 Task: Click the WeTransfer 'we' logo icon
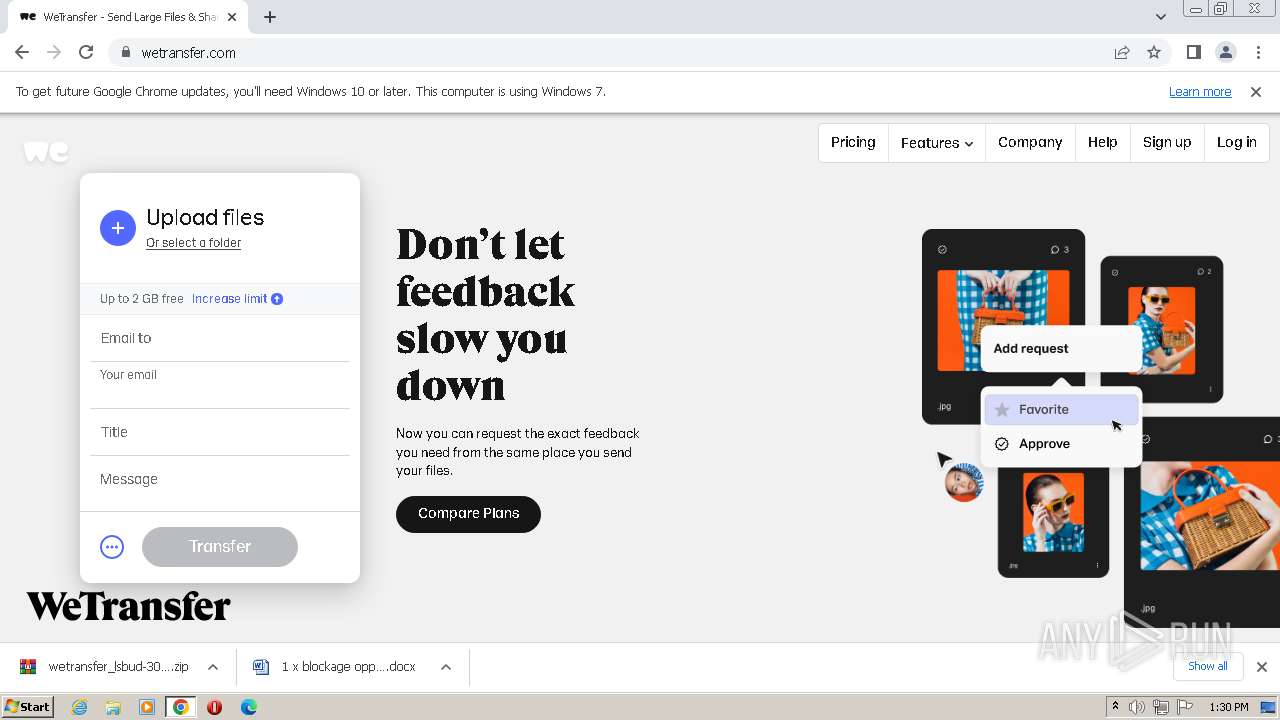46,151
